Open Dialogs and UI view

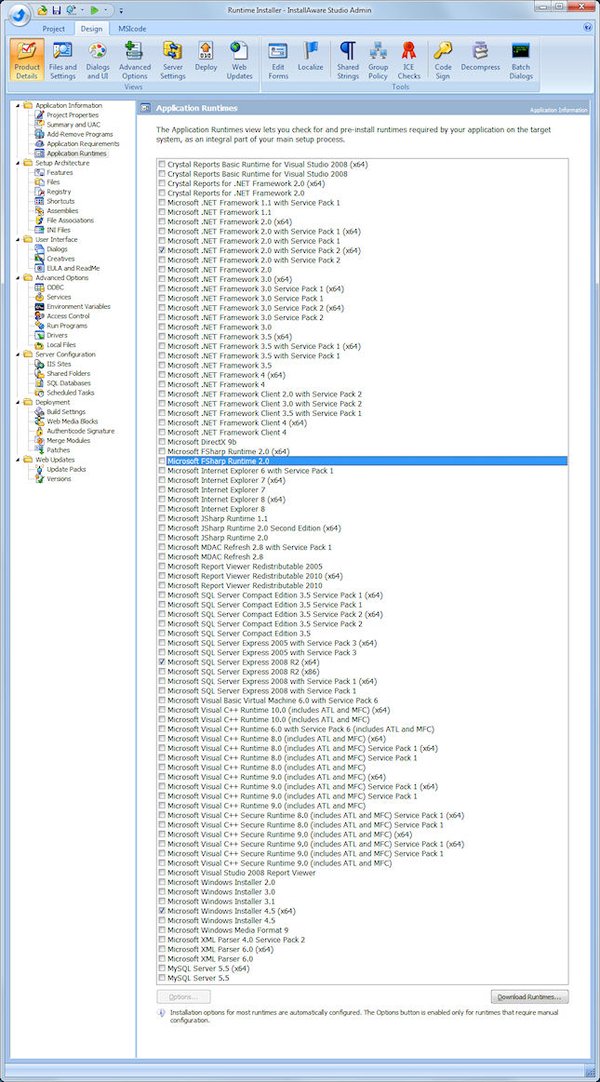(x=97, y=61)
